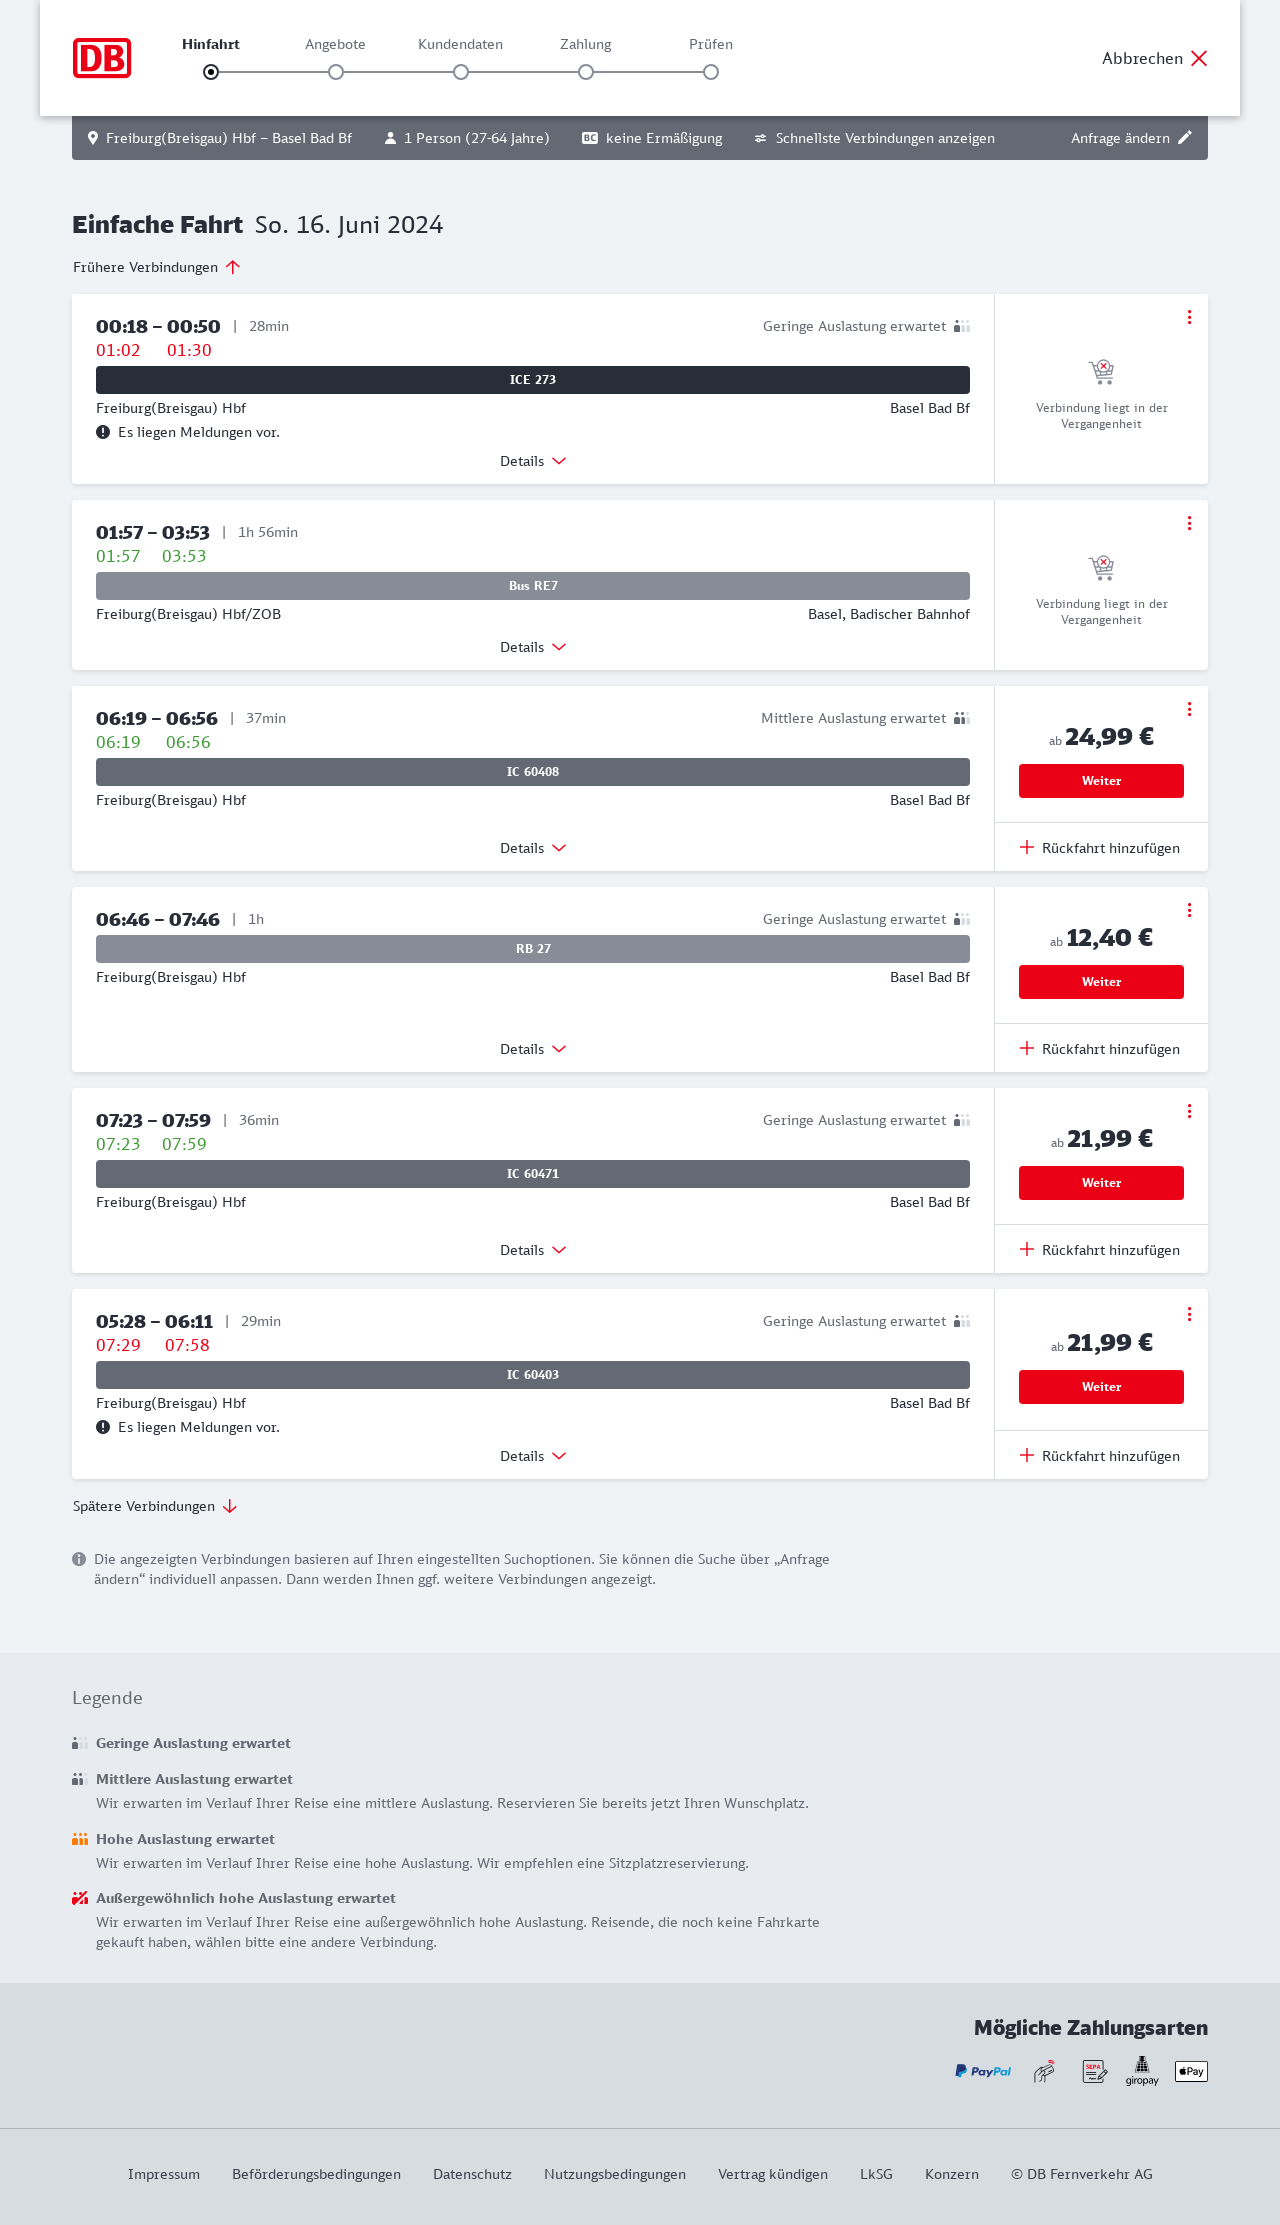Open the three-dot menu for IC 60408

tap(1189, 709)
